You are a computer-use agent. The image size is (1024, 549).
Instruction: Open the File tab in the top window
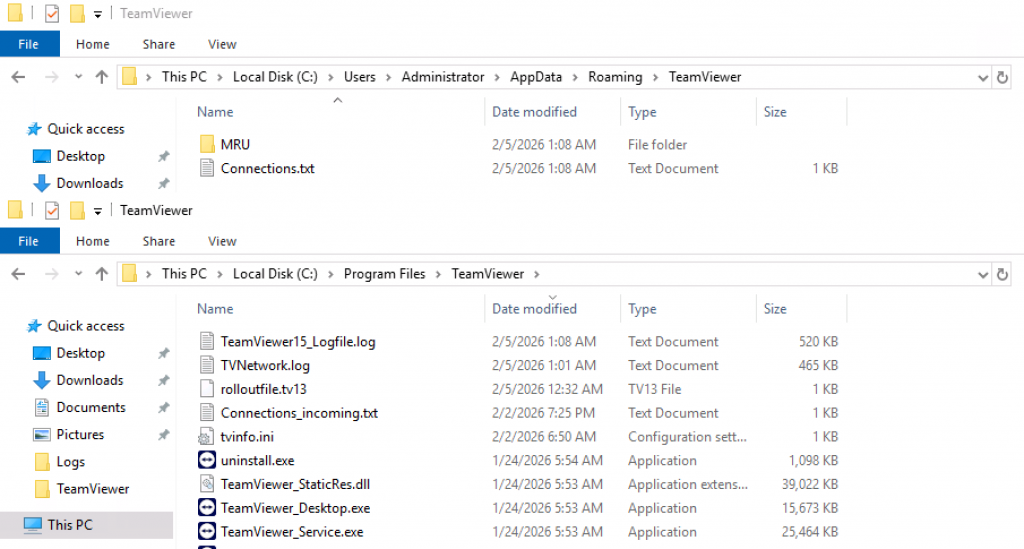click(x=29, y=44)
